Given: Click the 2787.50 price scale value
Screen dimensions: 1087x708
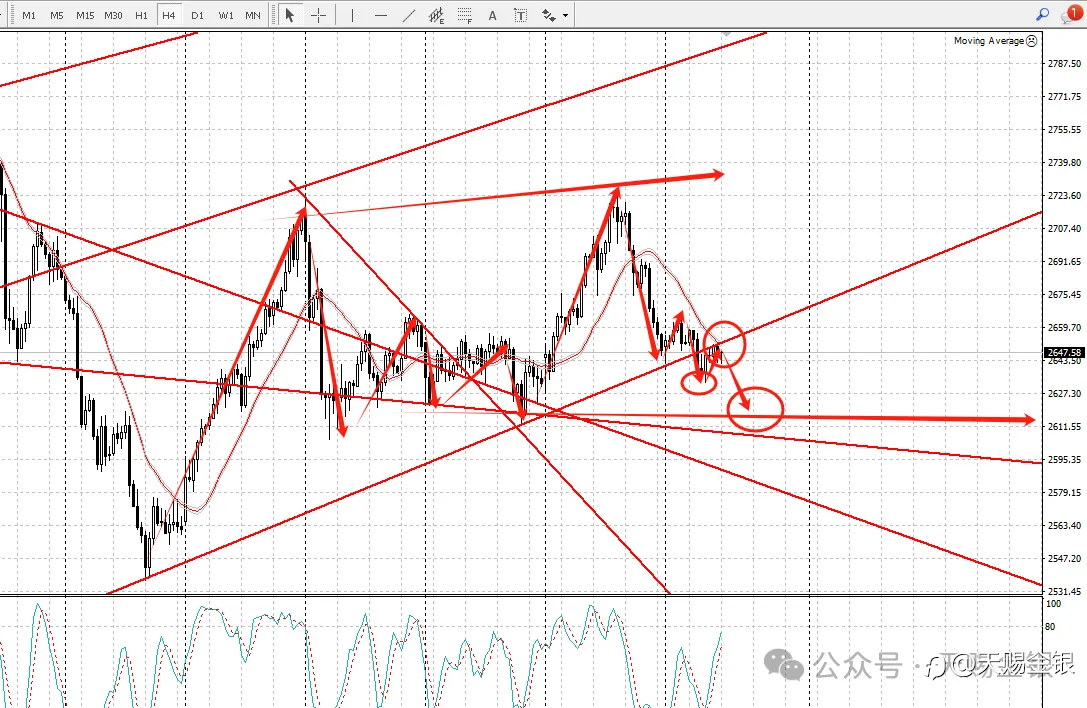Looking at the screenshot, I should (x=1064, y=63).
